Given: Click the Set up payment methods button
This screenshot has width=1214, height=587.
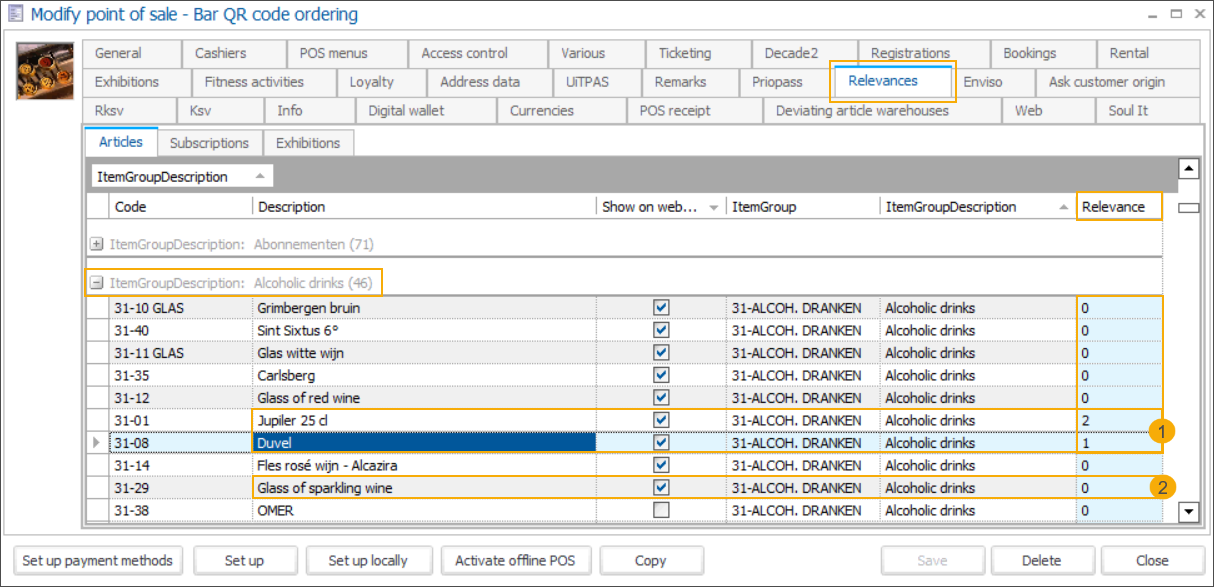Looking at the screenshot, I should (x=97, y=560).
